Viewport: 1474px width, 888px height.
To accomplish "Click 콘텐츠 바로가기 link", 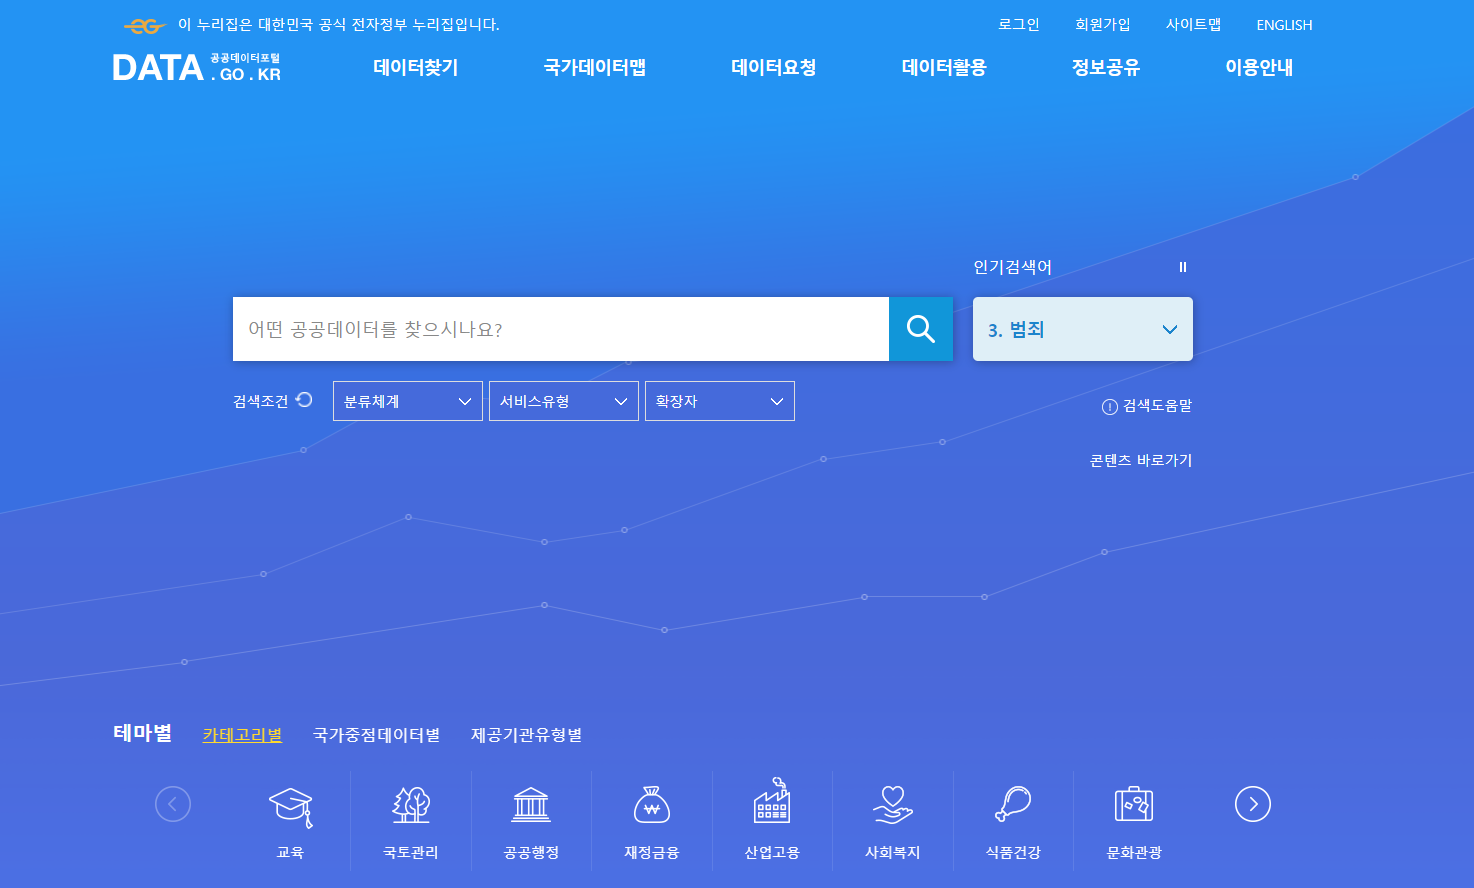I will pyautogui.click(x=1141, y=460).
